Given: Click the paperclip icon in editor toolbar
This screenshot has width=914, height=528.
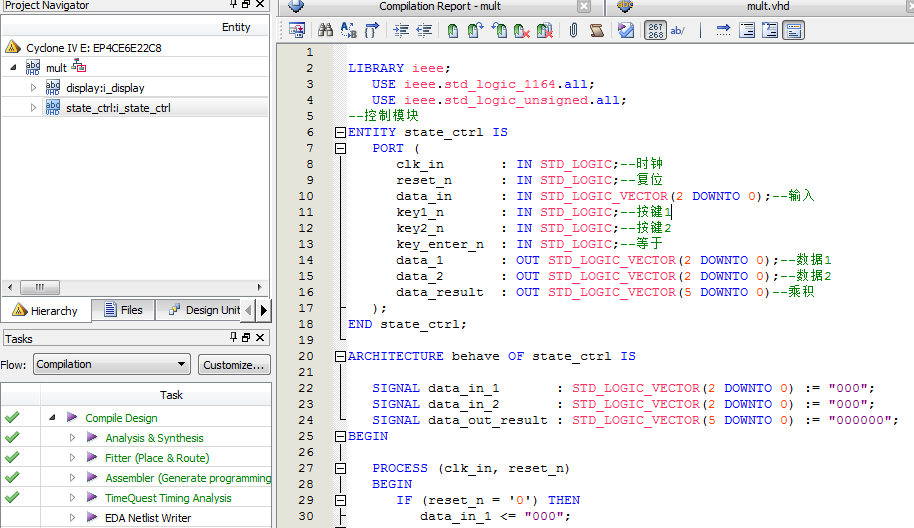Looking at the screenshot, I should pyautogui.click(x=573, y=31).
